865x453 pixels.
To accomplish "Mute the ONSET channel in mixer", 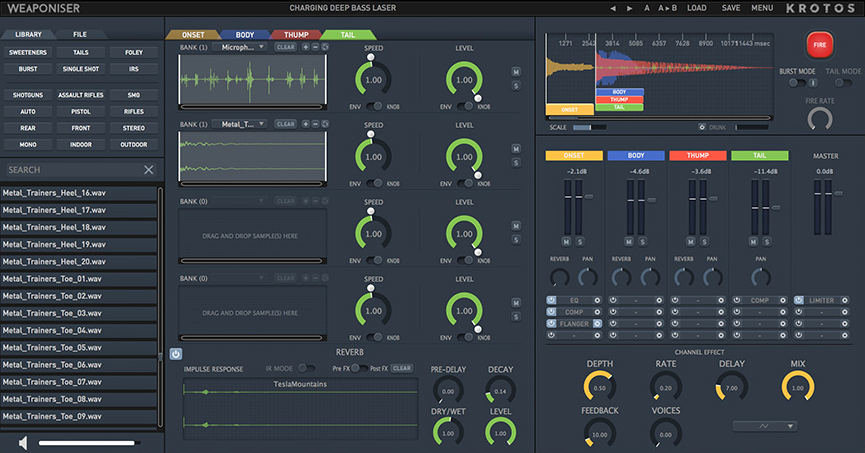I will pos(566,241).
